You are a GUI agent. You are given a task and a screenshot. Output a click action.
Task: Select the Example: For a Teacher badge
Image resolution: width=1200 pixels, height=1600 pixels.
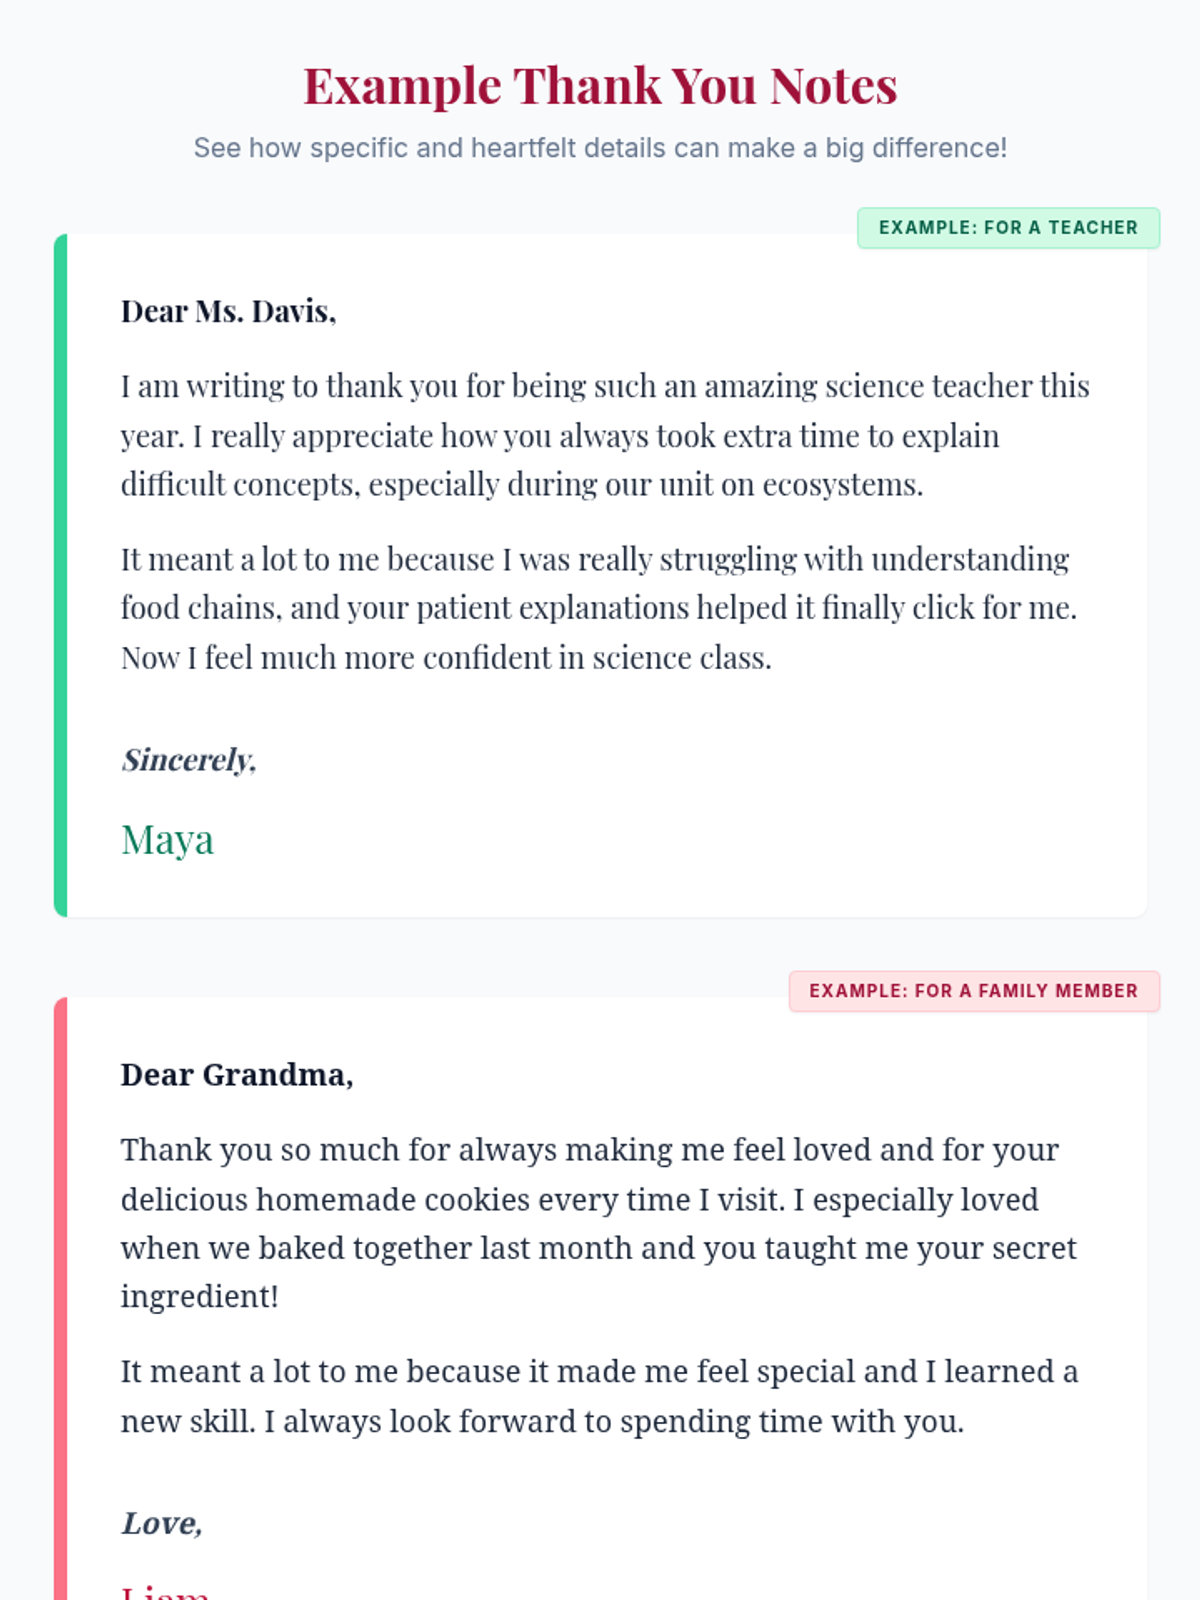click(x=1008, y=228)
